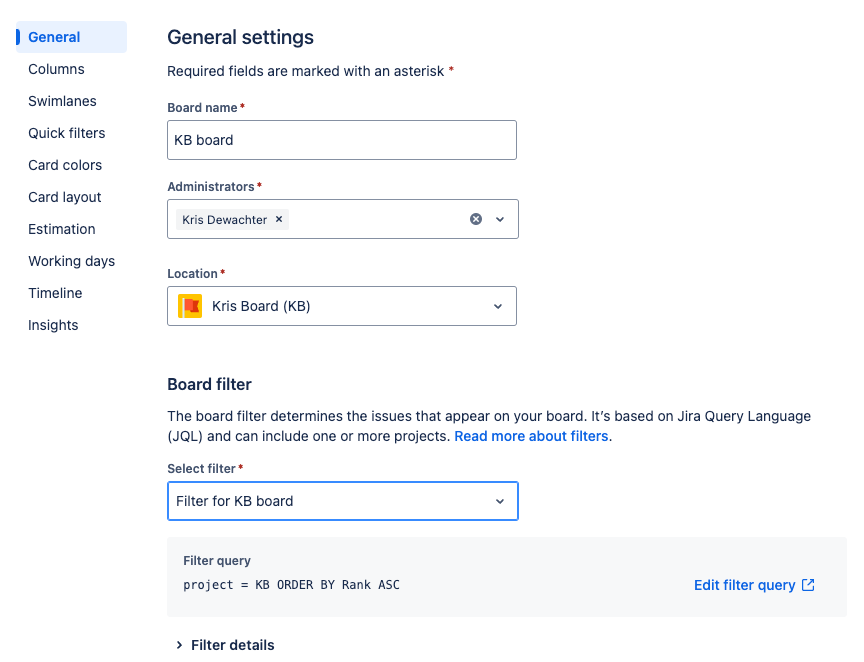Click the external link icon beside Edit filter query
Image resolution: width=864 pixels, height=662 pixels.
click(x=808, y=585)
